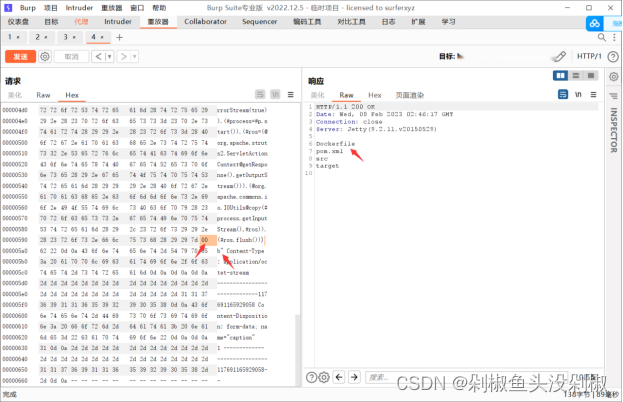Switch to the 目标 Target tab
Image resolution: width=623 pixels, height=402 pixels.
[x=51, y=21]
